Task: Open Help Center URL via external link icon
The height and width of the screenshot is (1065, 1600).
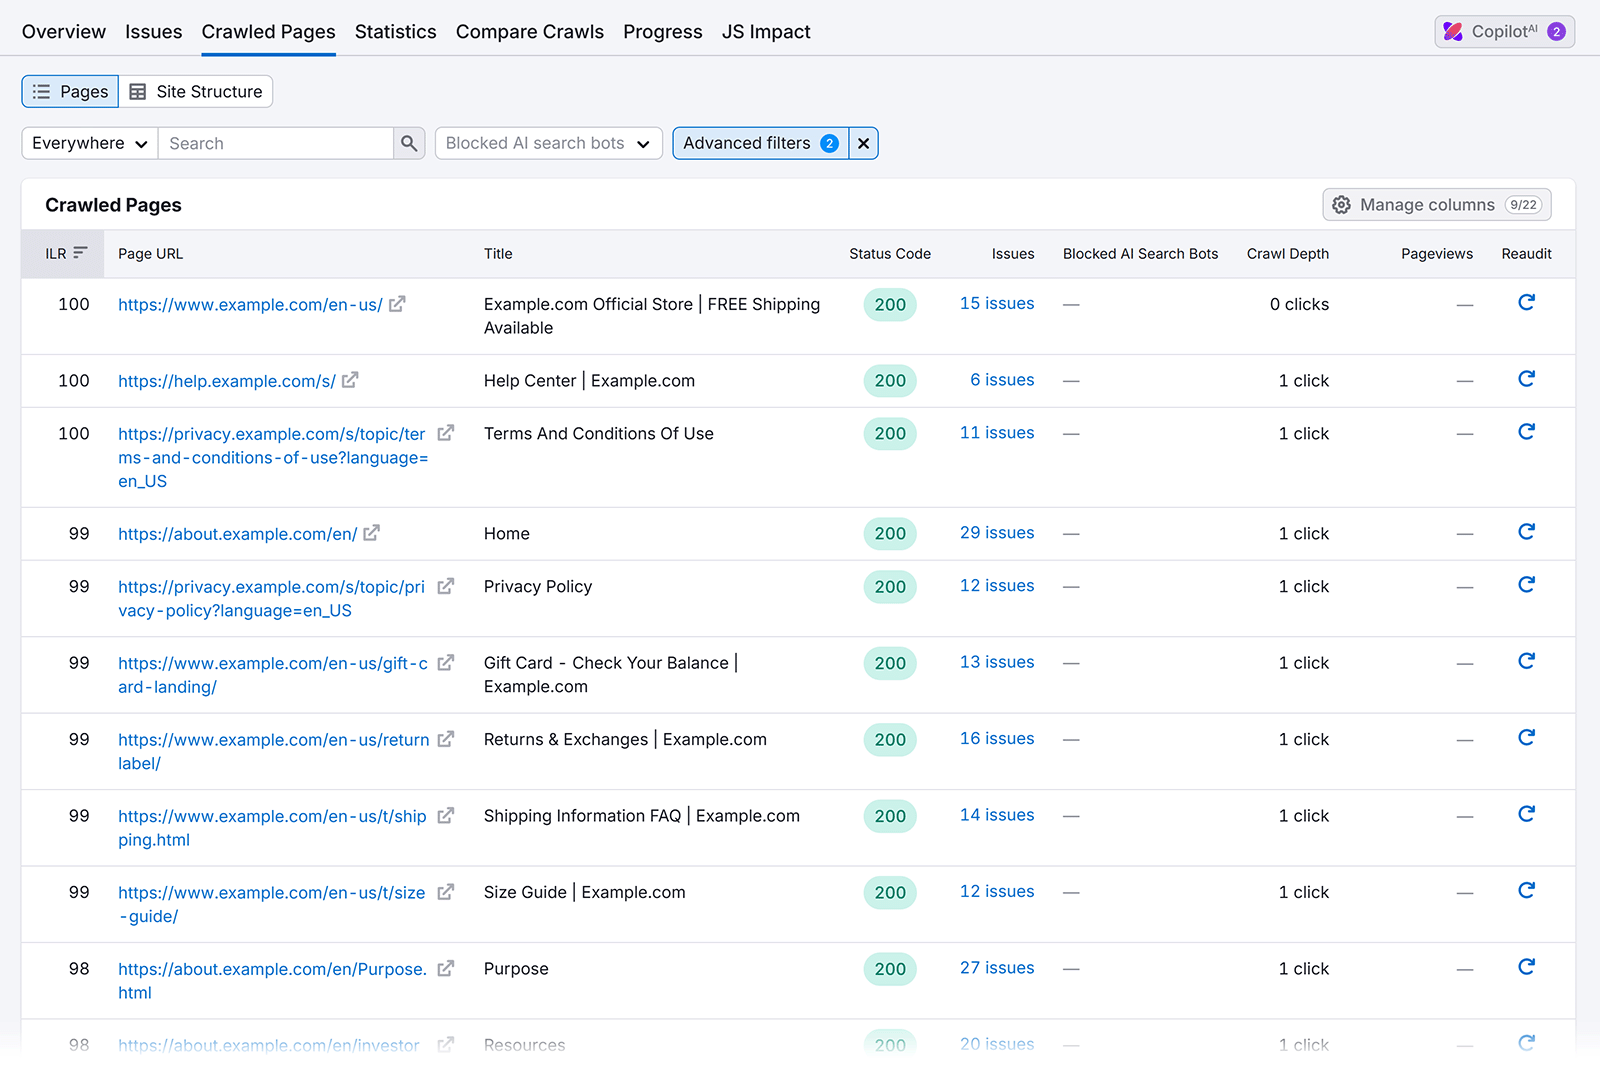Action: pyautogui.click(x=349, y=380)
